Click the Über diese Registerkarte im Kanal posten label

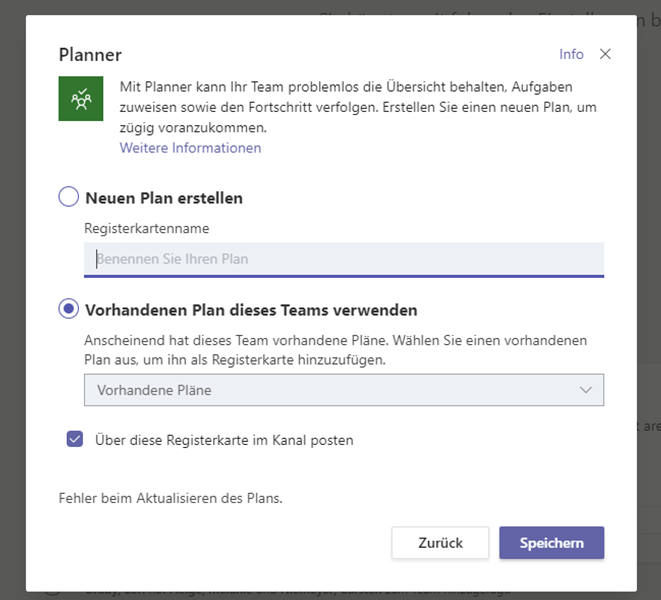224,440
